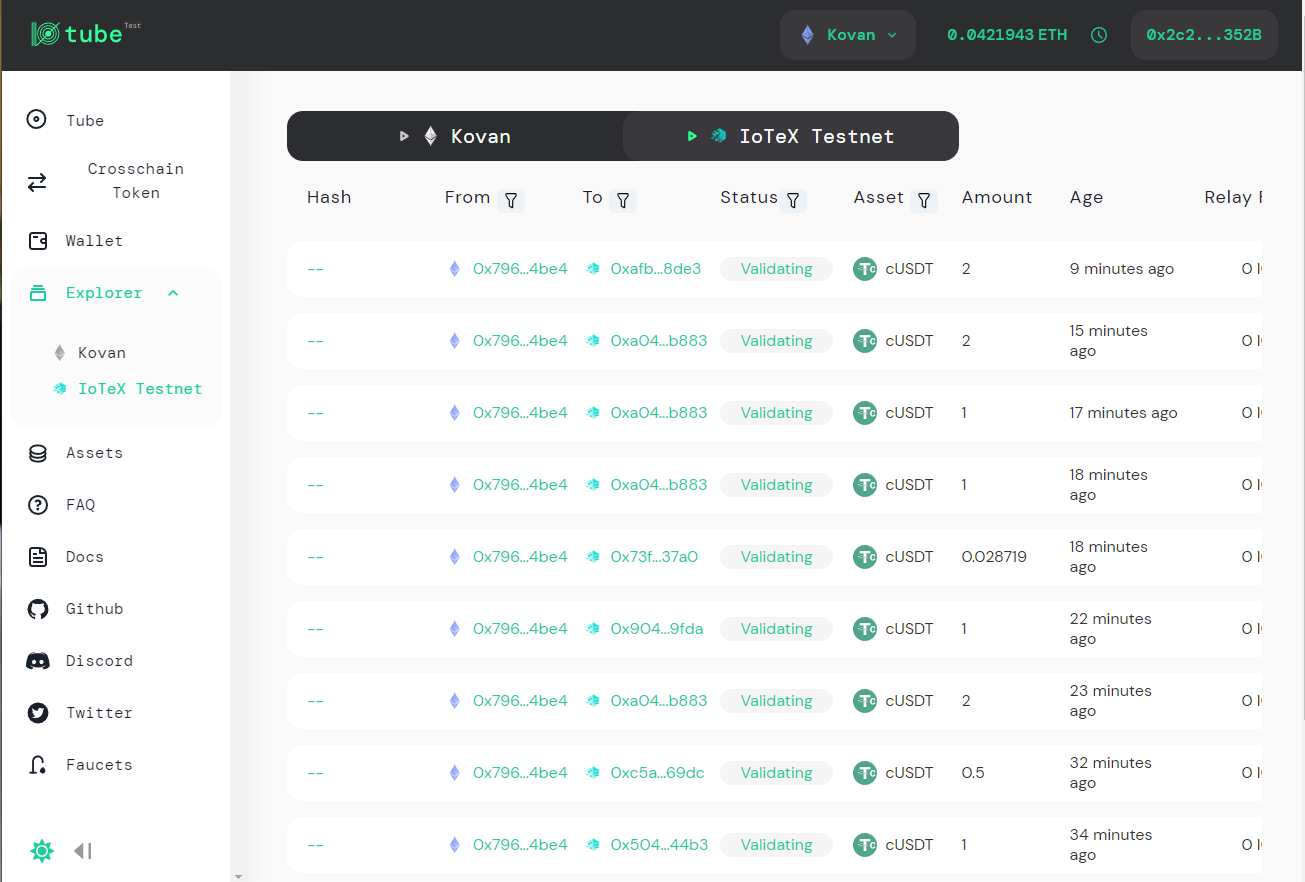Toggle light/dark theme sun icon

pyautogui.click(x=42, y=851)
